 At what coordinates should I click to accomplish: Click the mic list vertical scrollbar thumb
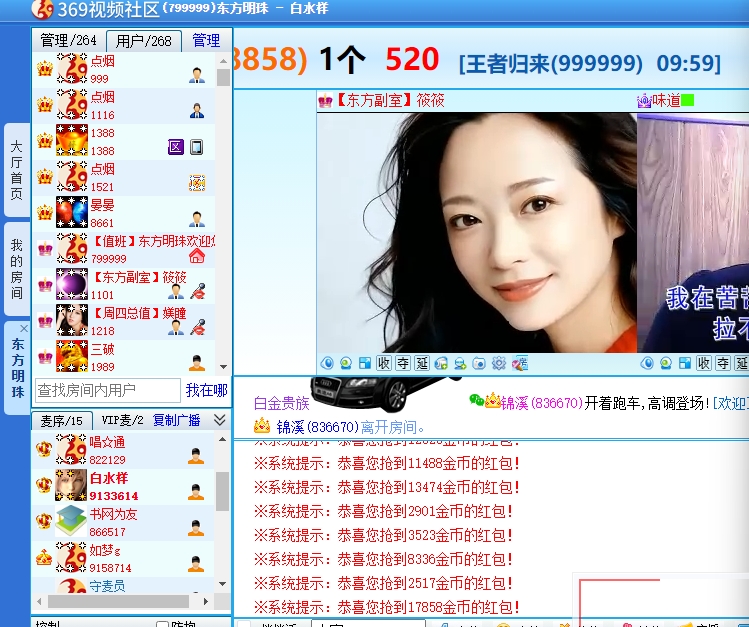click(x=222, y=490)
